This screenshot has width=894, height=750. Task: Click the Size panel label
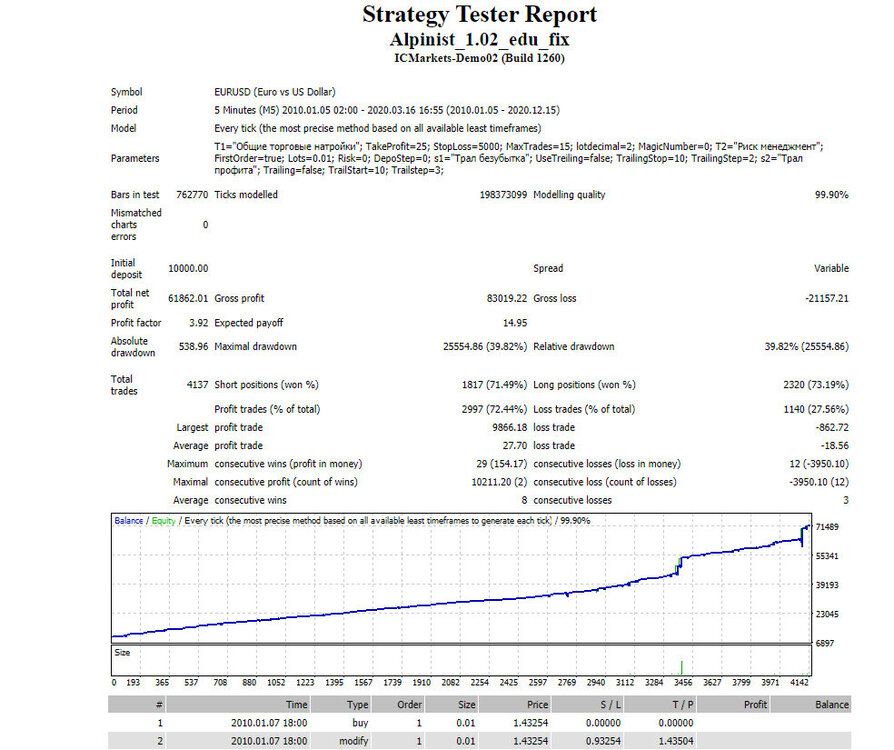coord(122,653)
